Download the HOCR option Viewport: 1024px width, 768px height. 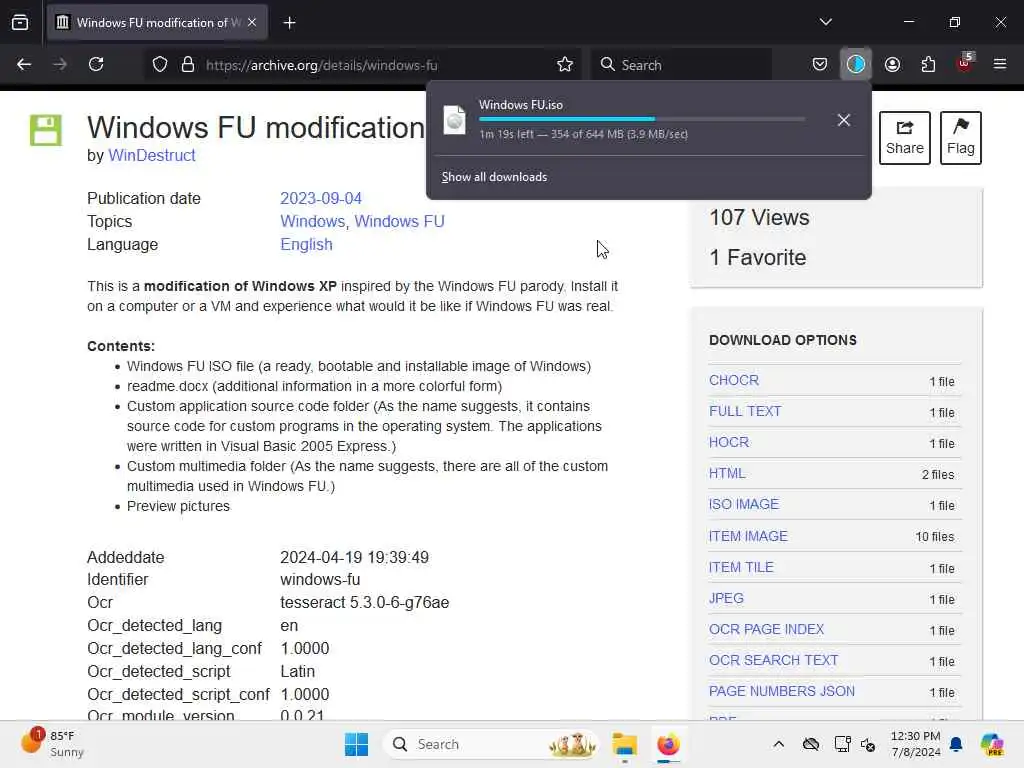(x=729, y=442)
